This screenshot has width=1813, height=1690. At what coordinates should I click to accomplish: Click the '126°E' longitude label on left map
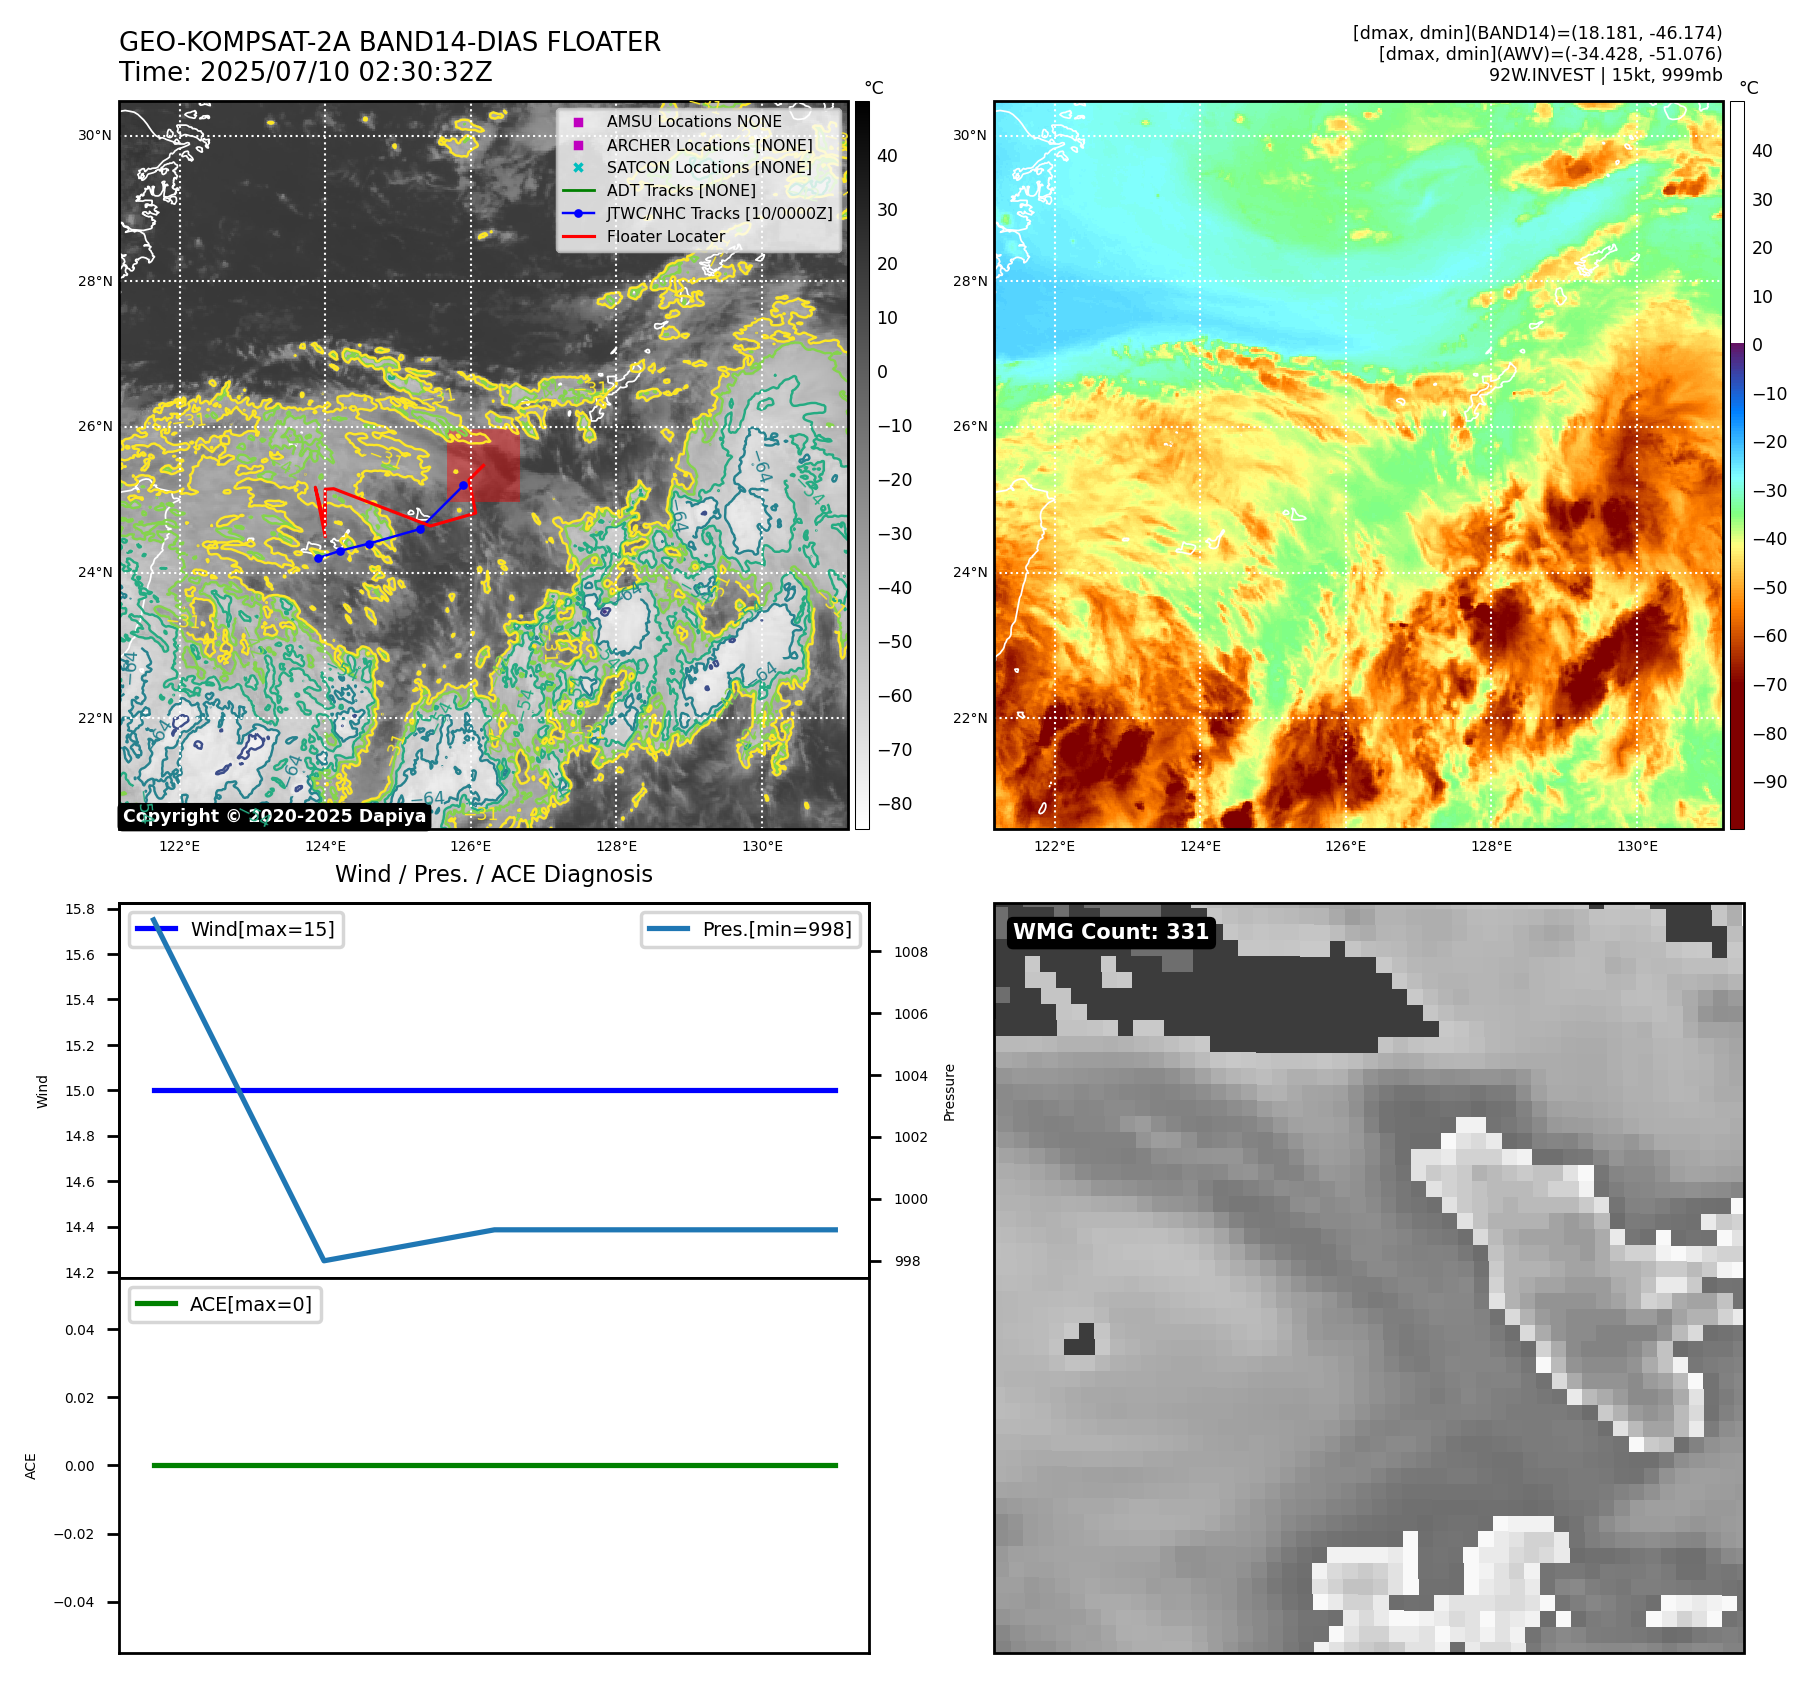[470, 846]
